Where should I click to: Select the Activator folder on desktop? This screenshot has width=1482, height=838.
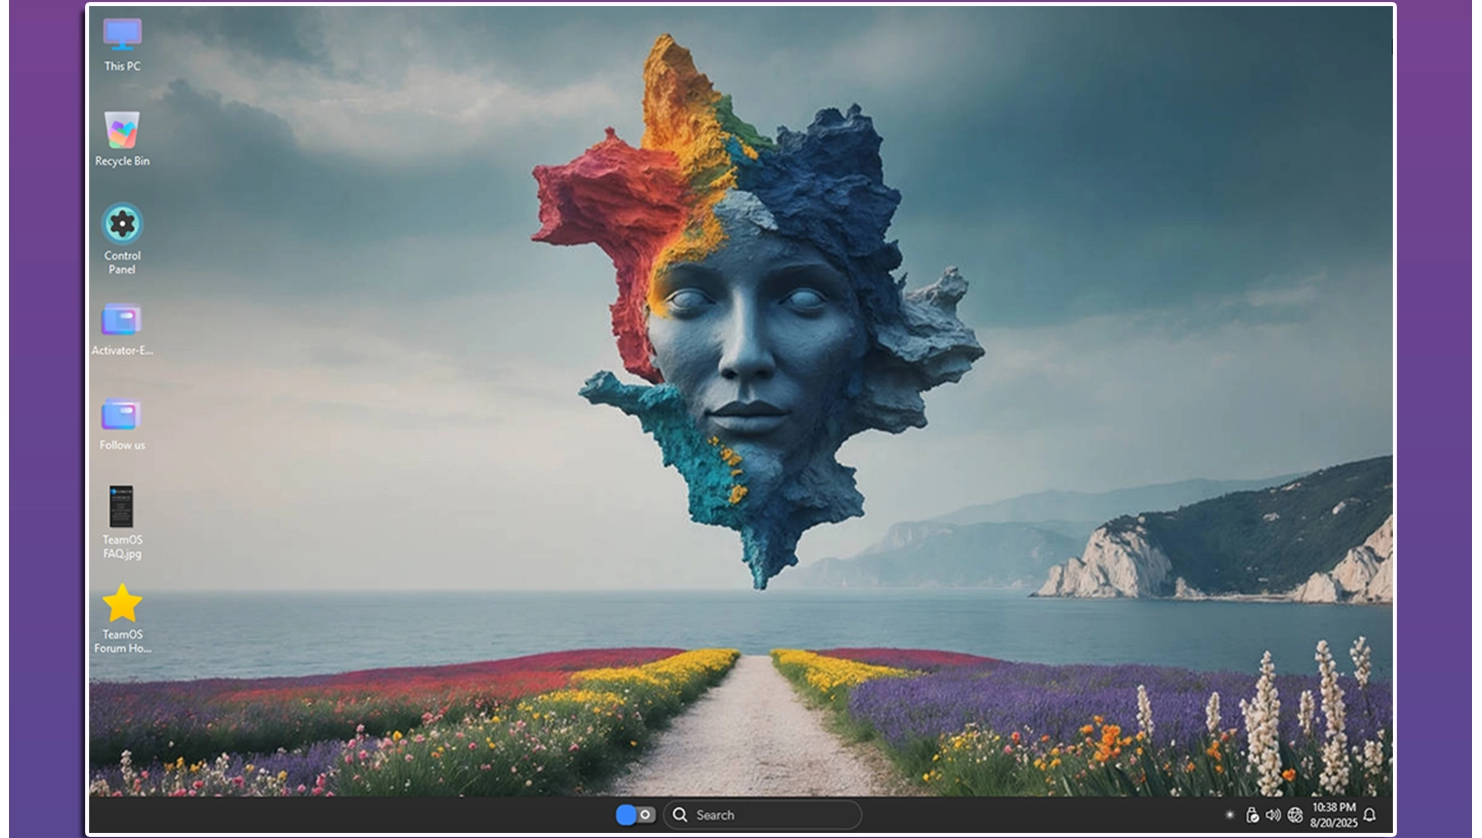[x=122, y=321]
